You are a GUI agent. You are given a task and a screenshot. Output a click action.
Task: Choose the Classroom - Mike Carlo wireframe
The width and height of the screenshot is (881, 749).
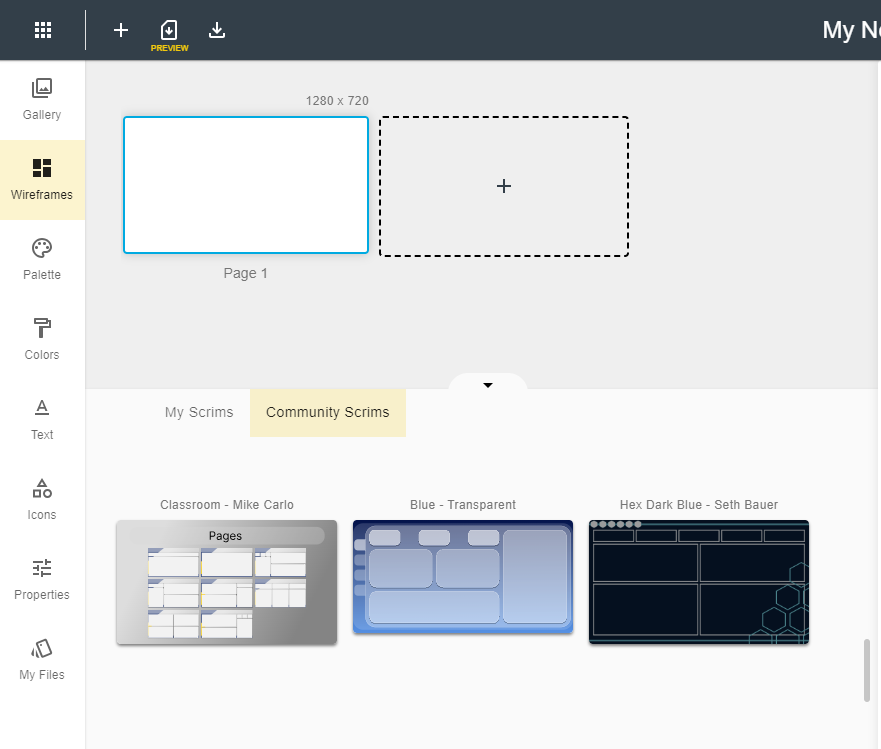click(227, 582)
